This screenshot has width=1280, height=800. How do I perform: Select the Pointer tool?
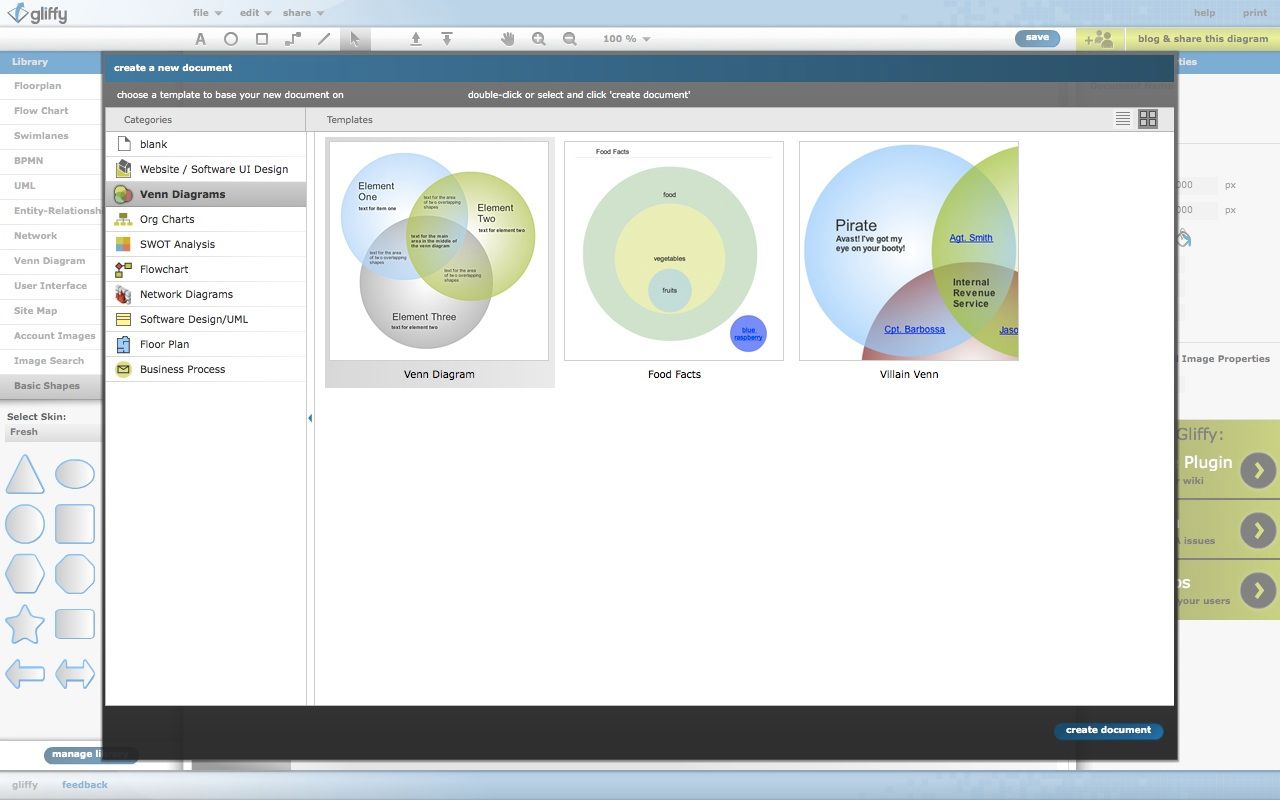coord(355,39)
